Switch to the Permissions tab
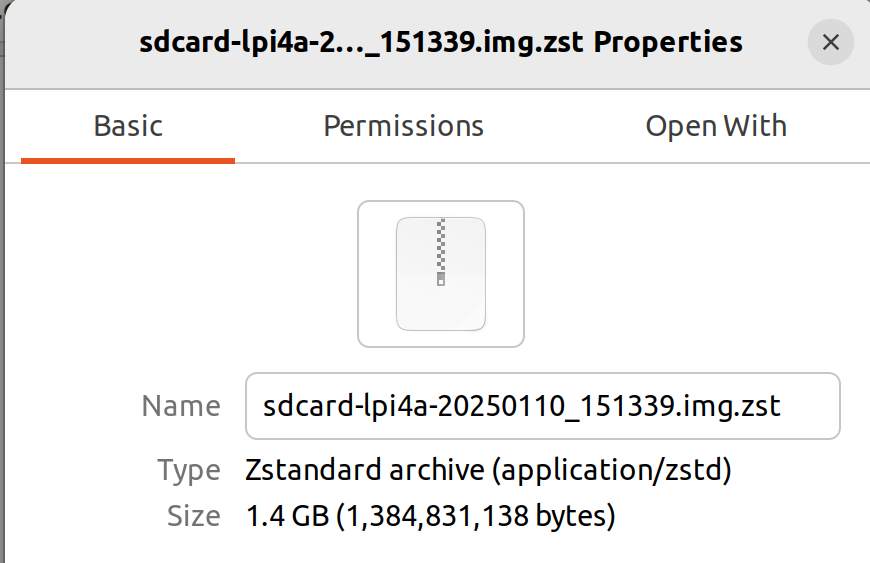 pyautogui.click(x=403, y=126)
